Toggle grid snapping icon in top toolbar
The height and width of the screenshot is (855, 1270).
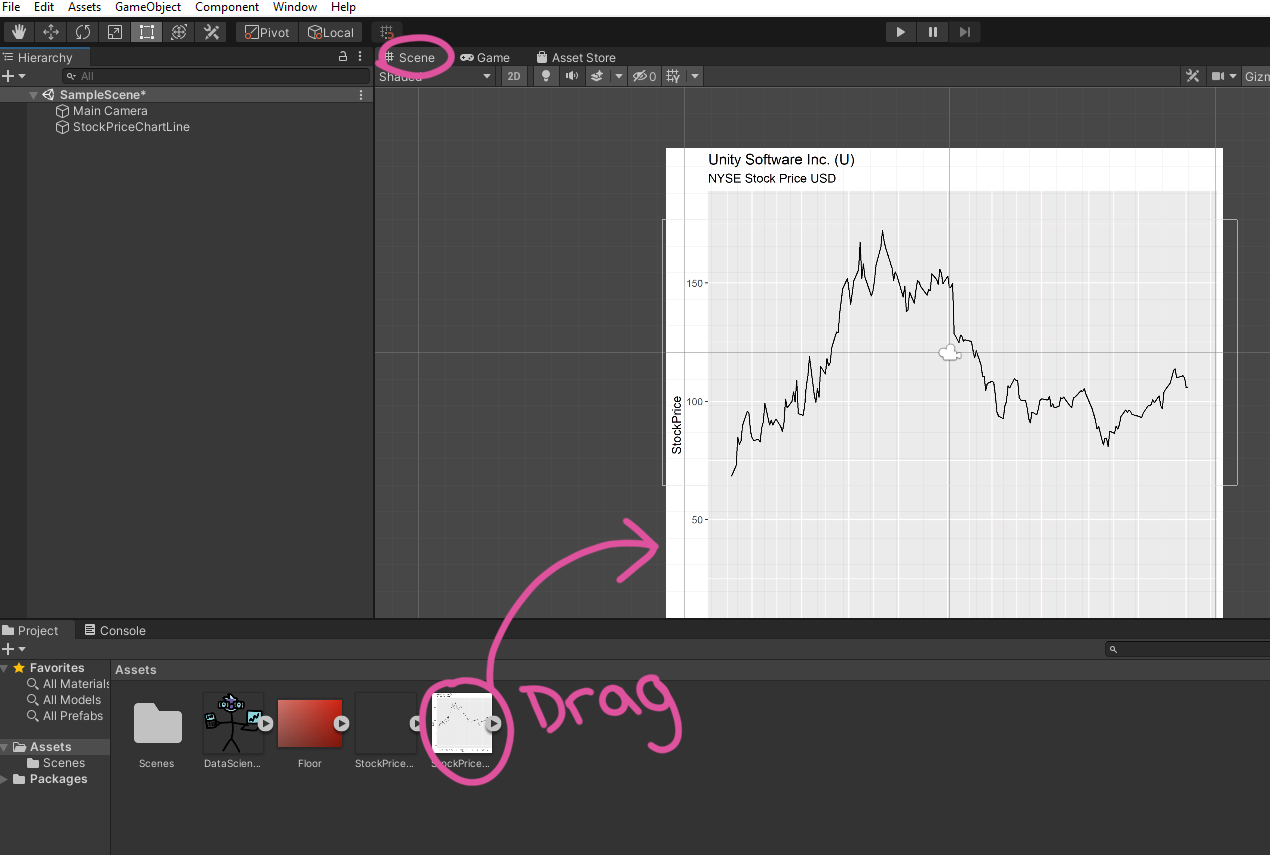pos(387,32)
